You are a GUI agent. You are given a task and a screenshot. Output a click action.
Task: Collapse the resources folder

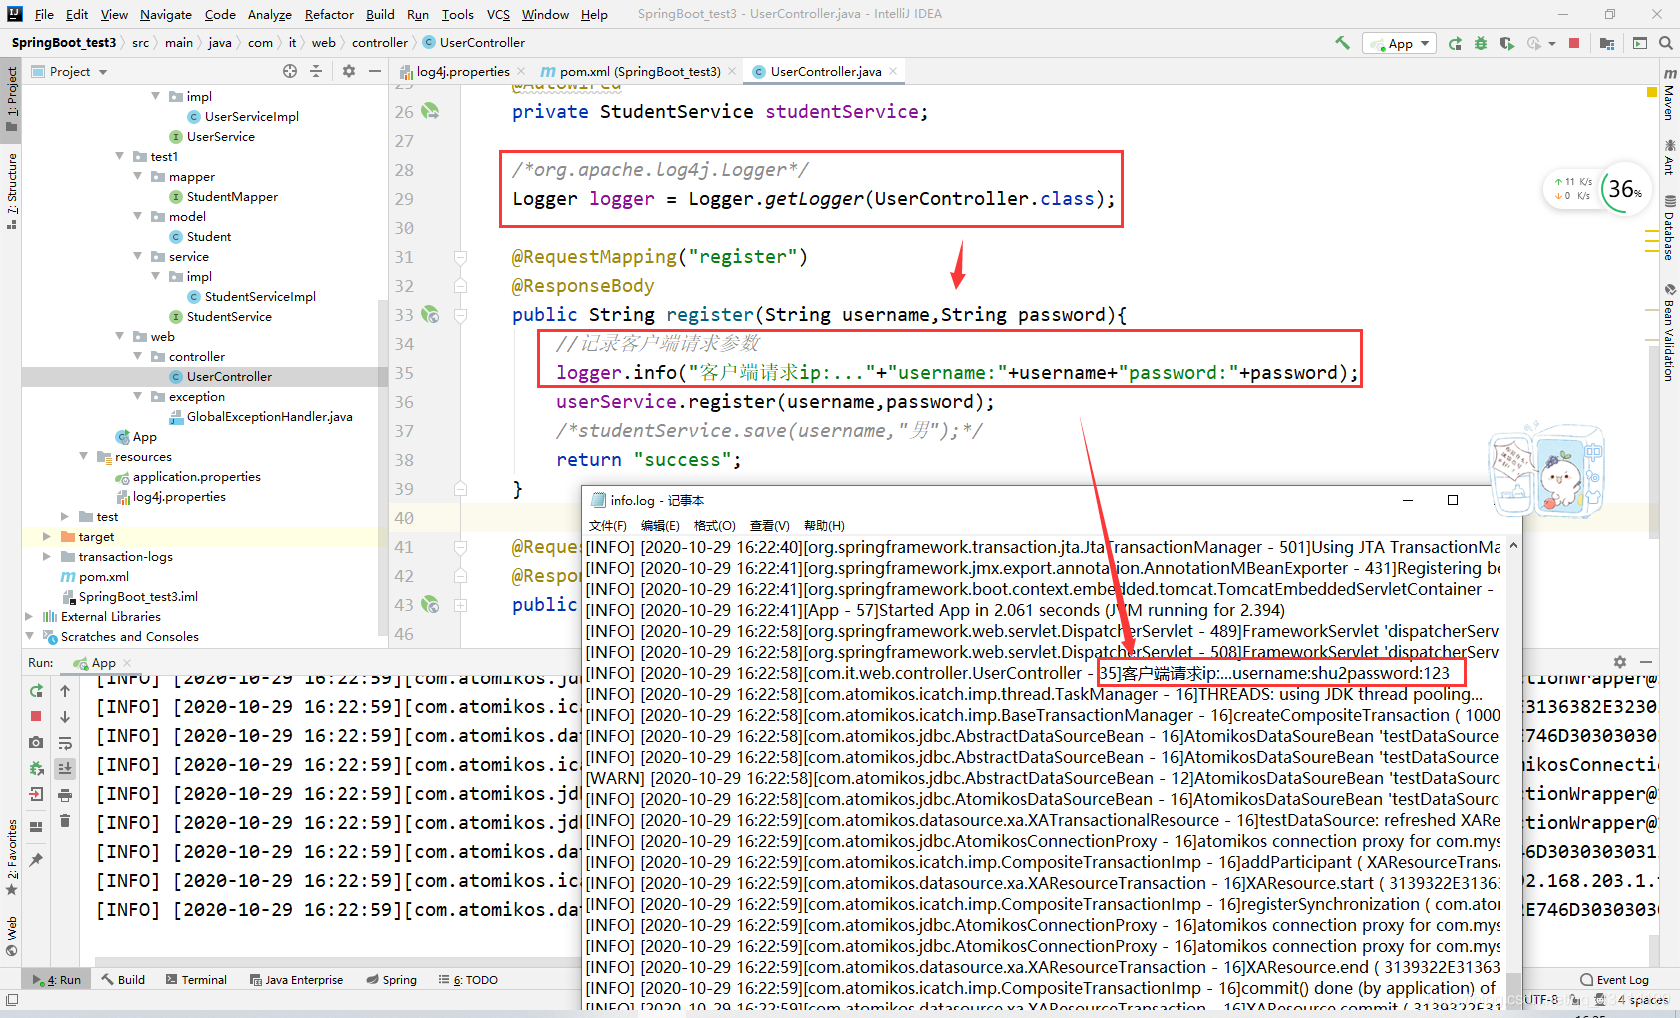pos(83,456)
